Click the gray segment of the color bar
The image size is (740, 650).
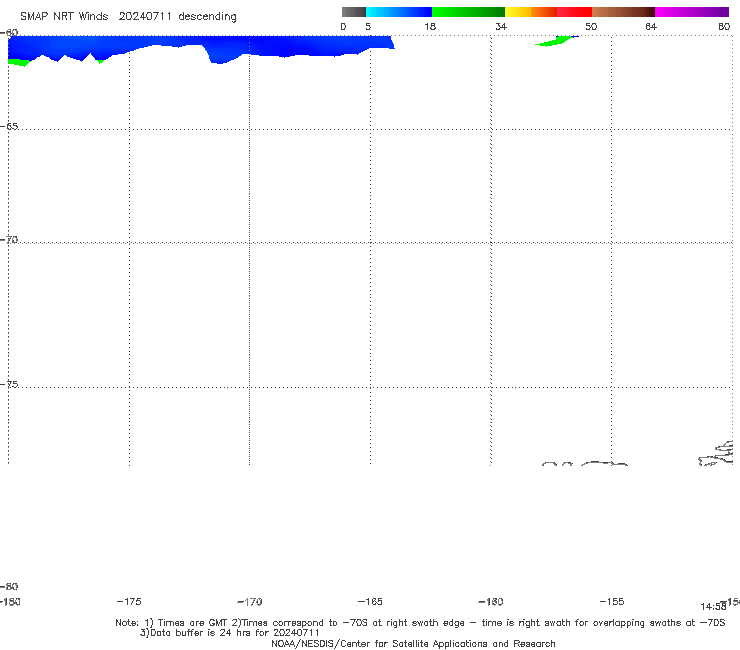(x=353, y=12)
